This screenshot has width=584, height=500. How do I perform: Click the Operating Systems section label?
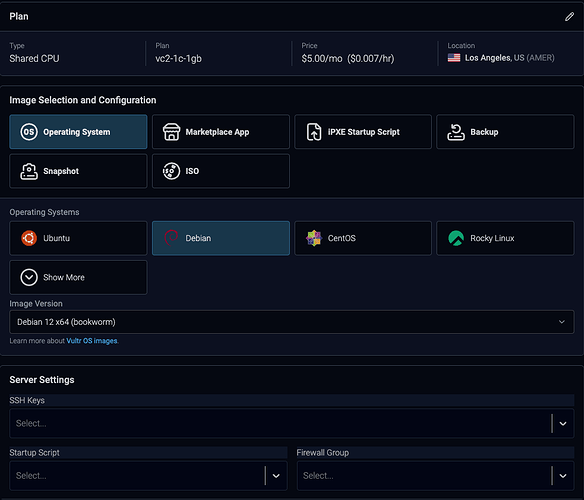[44, 212]
